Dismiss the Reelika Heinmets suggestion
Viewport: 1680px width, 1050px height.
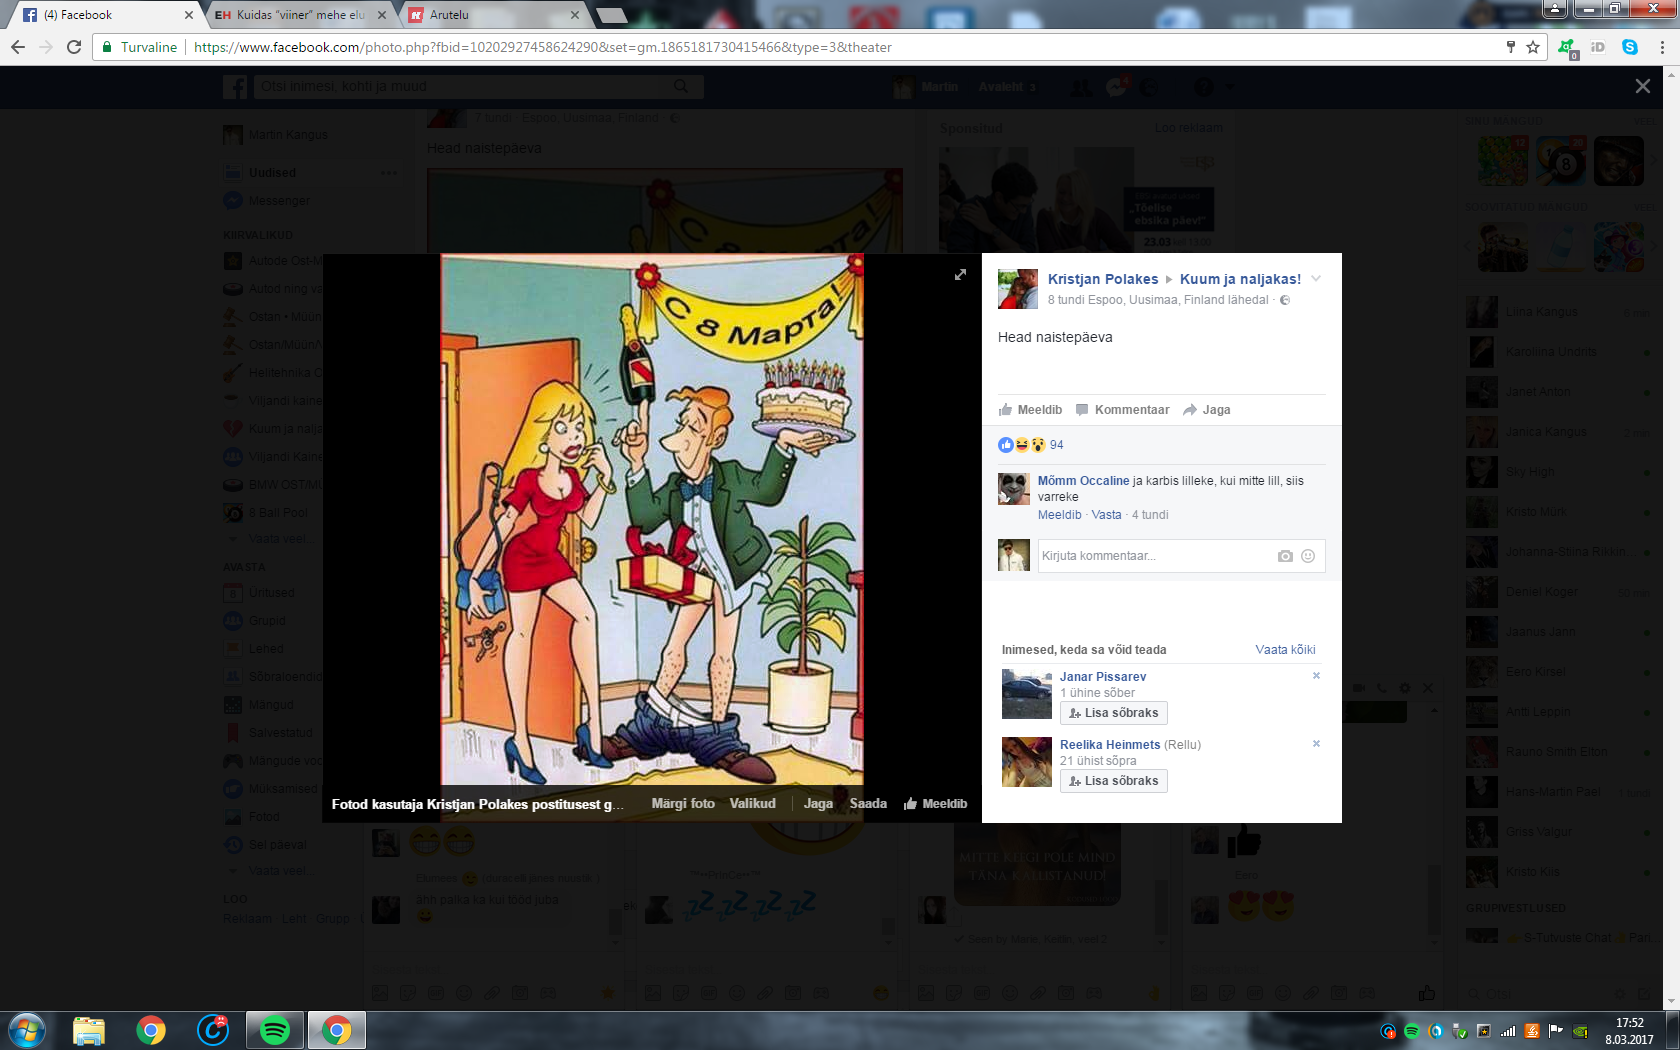tap(1316, 744)
